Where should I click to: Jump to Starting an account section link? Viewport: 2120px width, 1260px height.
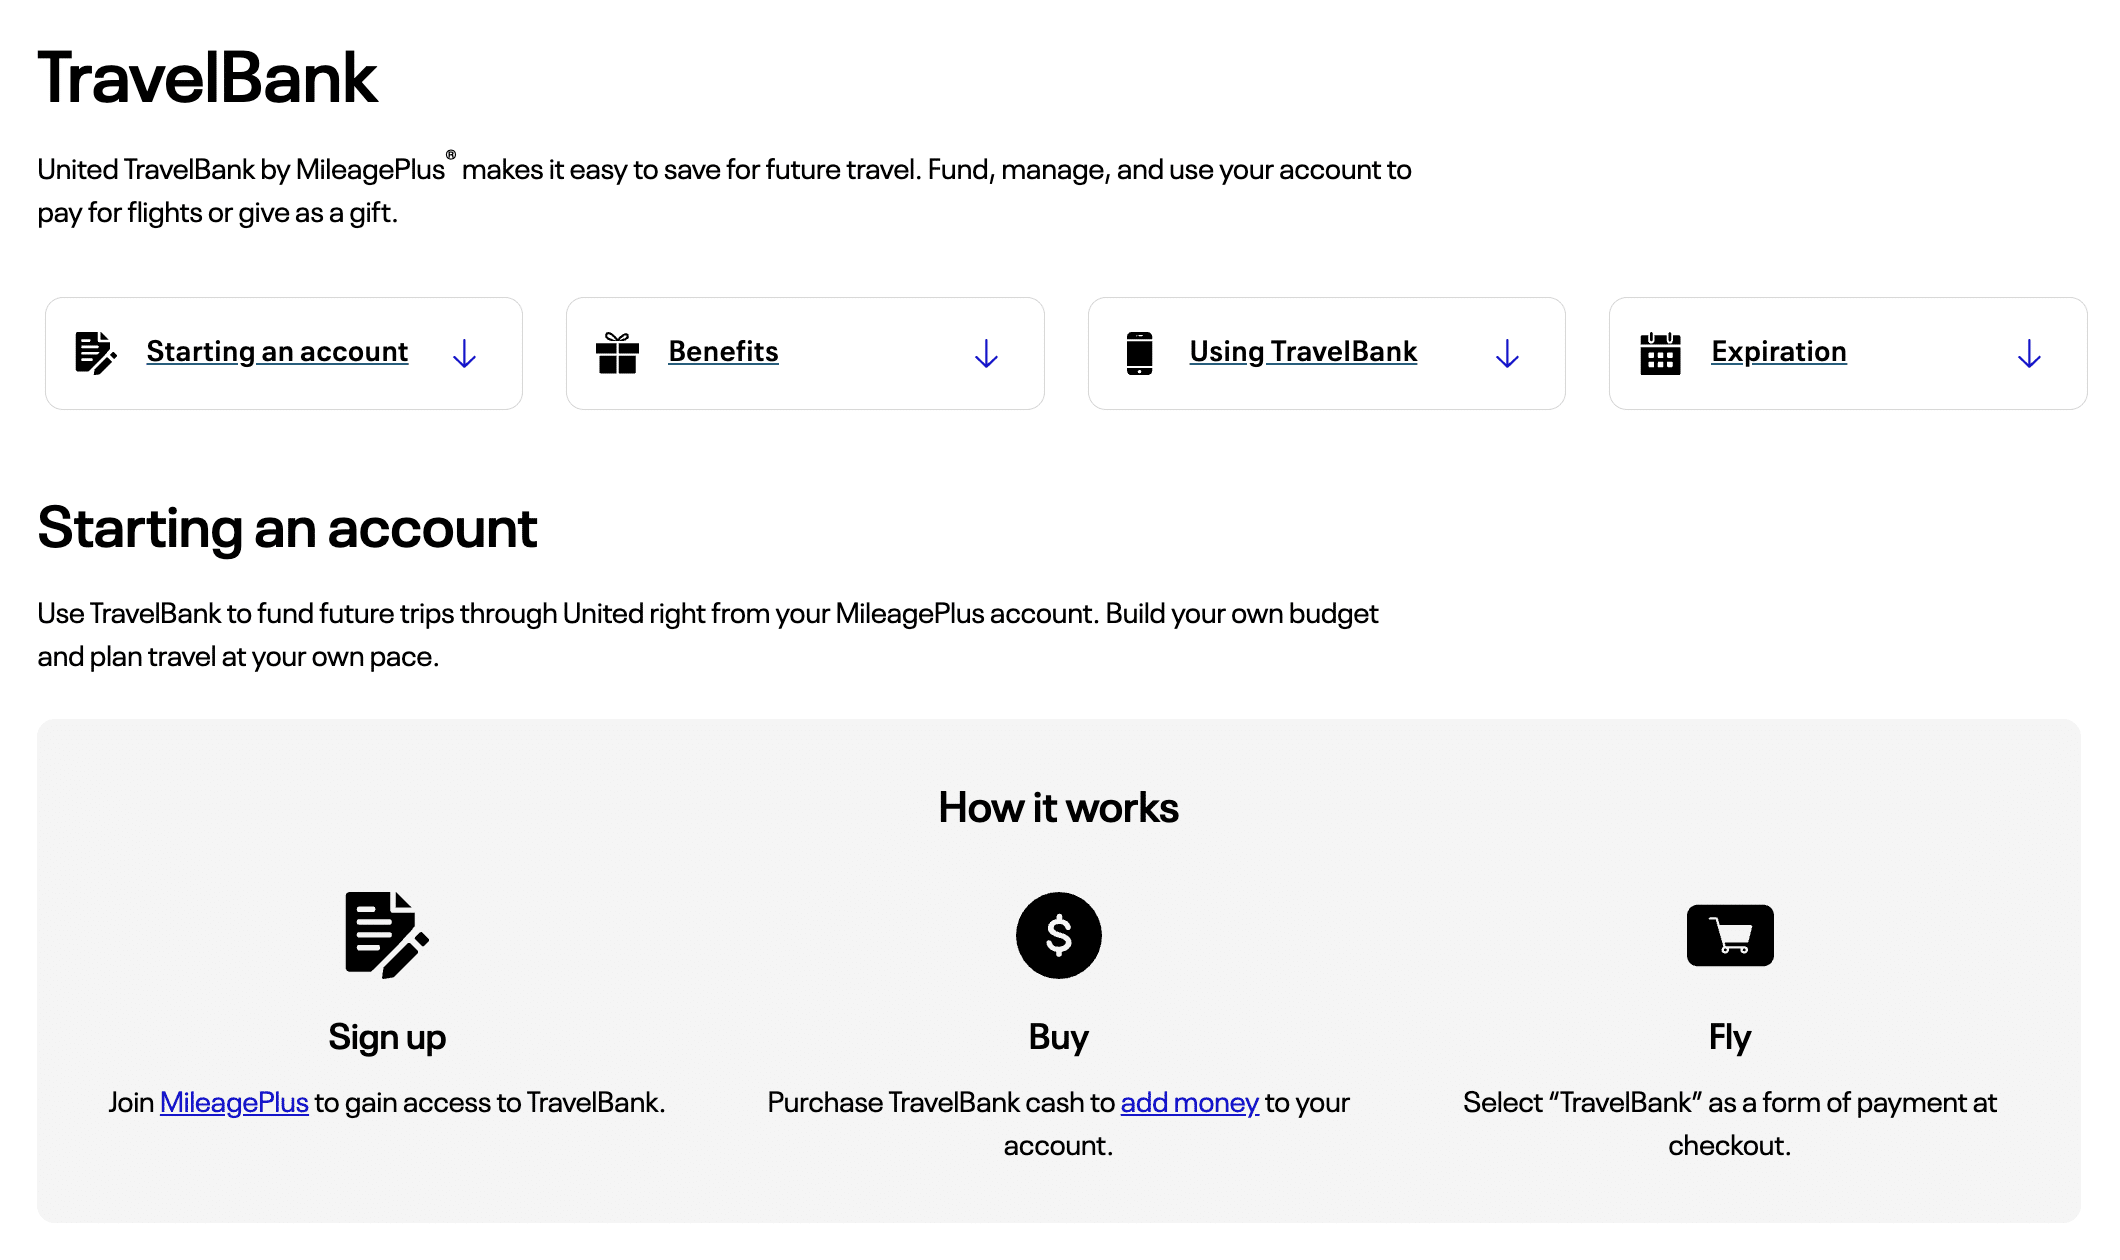(x=277, y=352)
